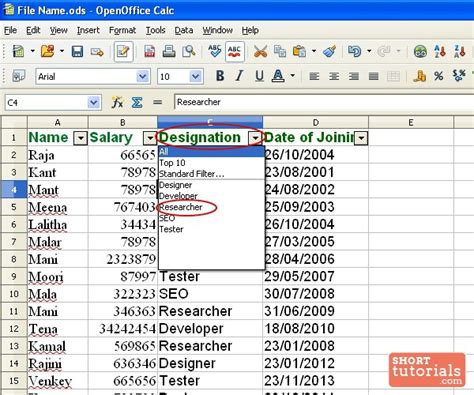Image resolution: width=474 pixels, height=395 pixels.
Task: Open the Function Wizard icon
Action: pyautogui.click(x=117, y=102)
